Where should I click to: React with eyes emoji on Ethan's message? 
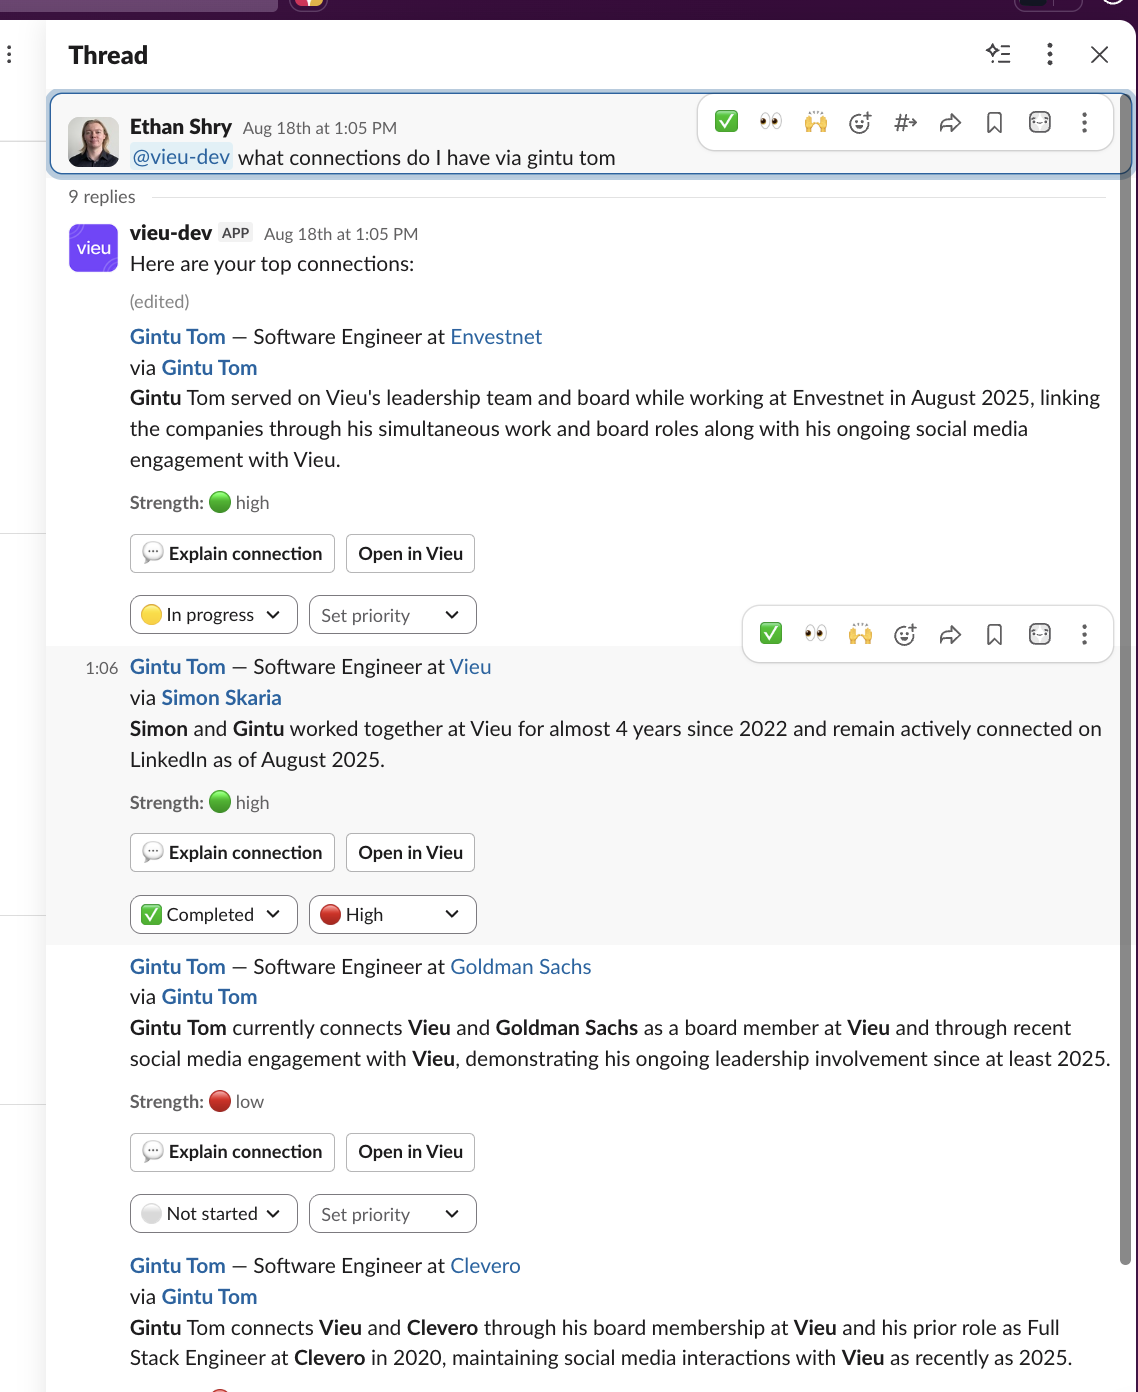(771, 123)
